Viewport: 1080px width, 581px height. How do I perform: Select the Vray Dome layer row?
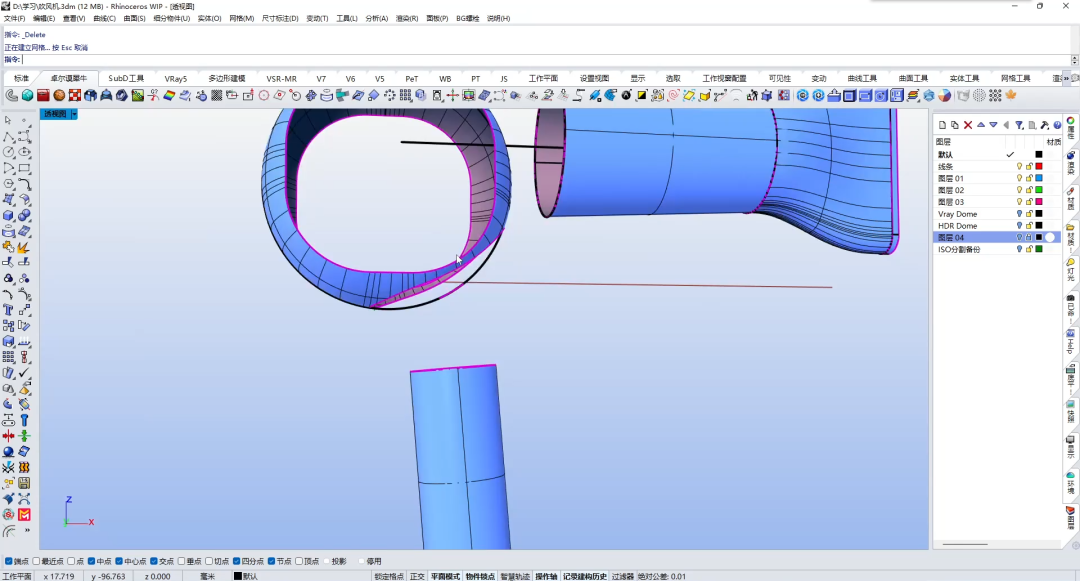pos(997,214)
